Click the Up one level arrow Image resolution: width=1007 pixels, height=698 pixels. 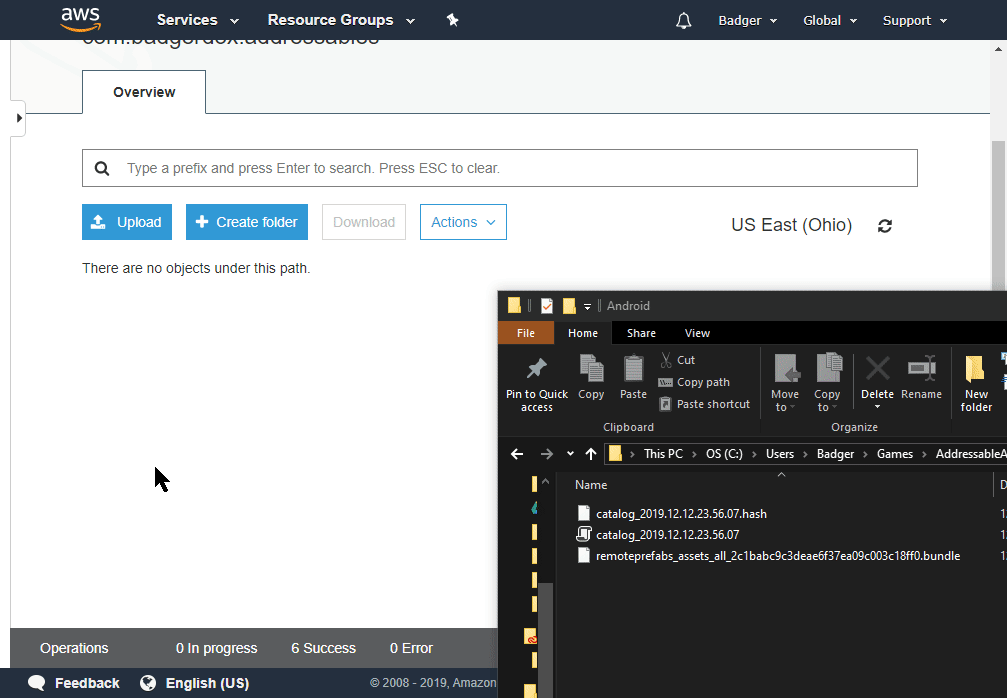(591, 454)
